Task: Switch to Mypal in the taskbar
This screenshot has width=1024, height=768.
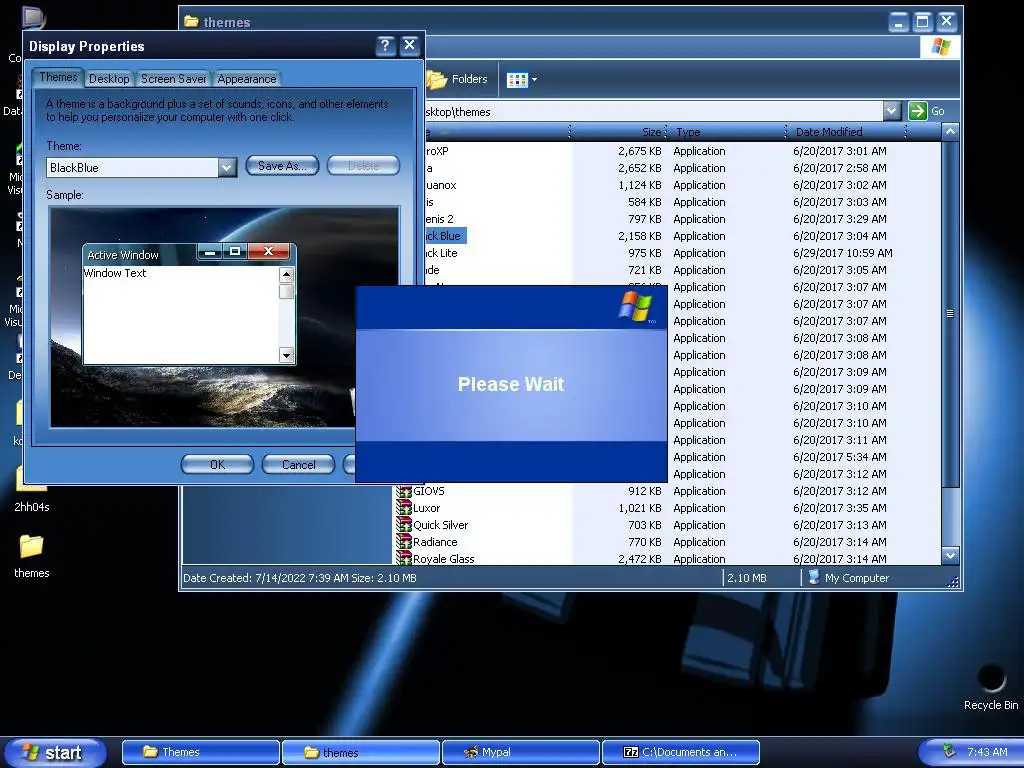Action: 520,752
